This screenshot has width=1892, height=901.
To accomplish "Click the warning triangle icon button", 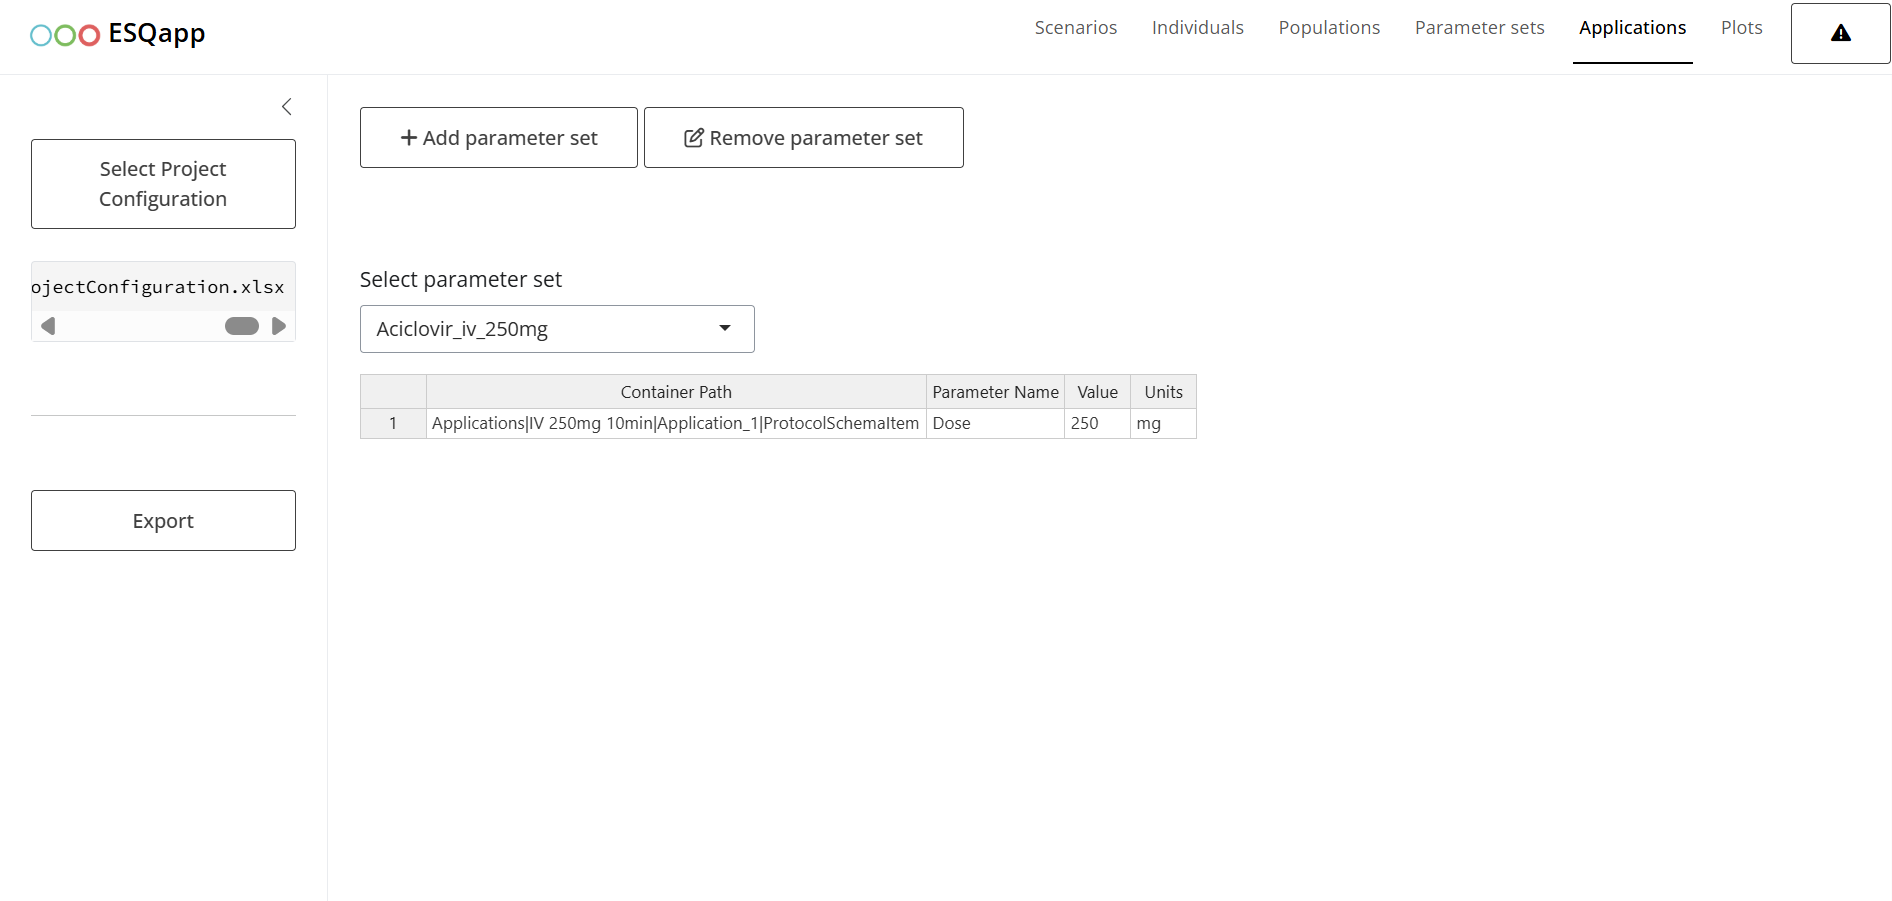I will [x=1840, y=34].
